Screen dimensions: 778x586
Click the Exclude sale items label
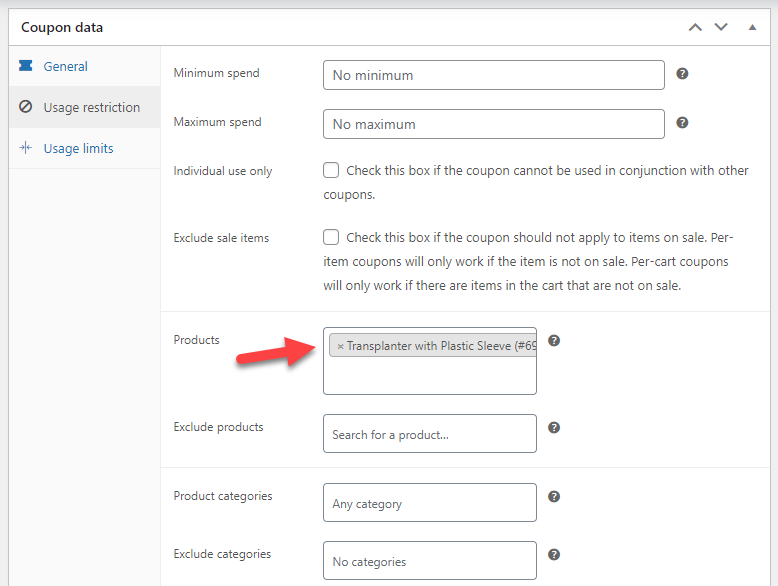coord(221,238)
